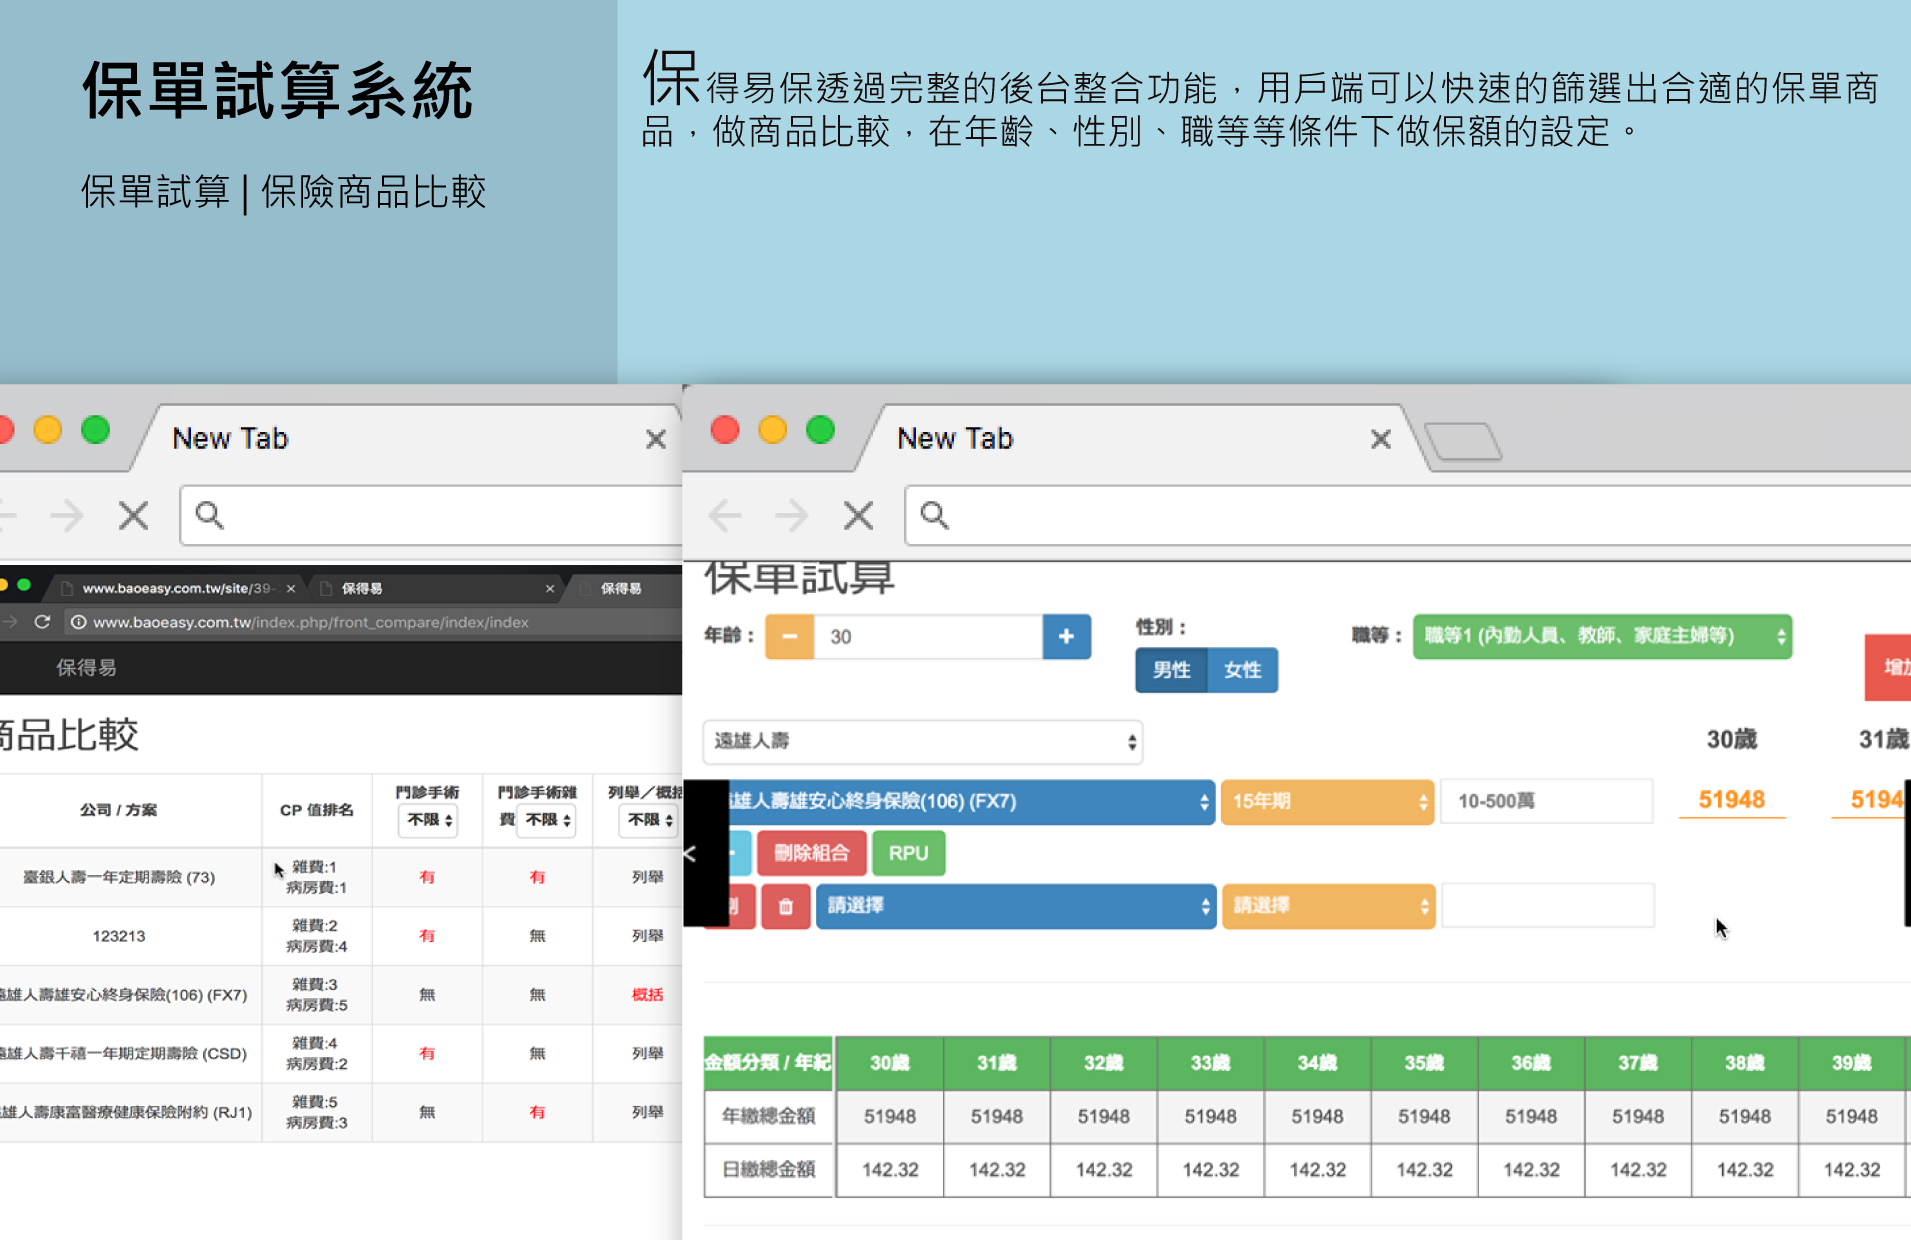
Task: Click the 10-500萬 coverage amount field
Action: coord(1545,802)
